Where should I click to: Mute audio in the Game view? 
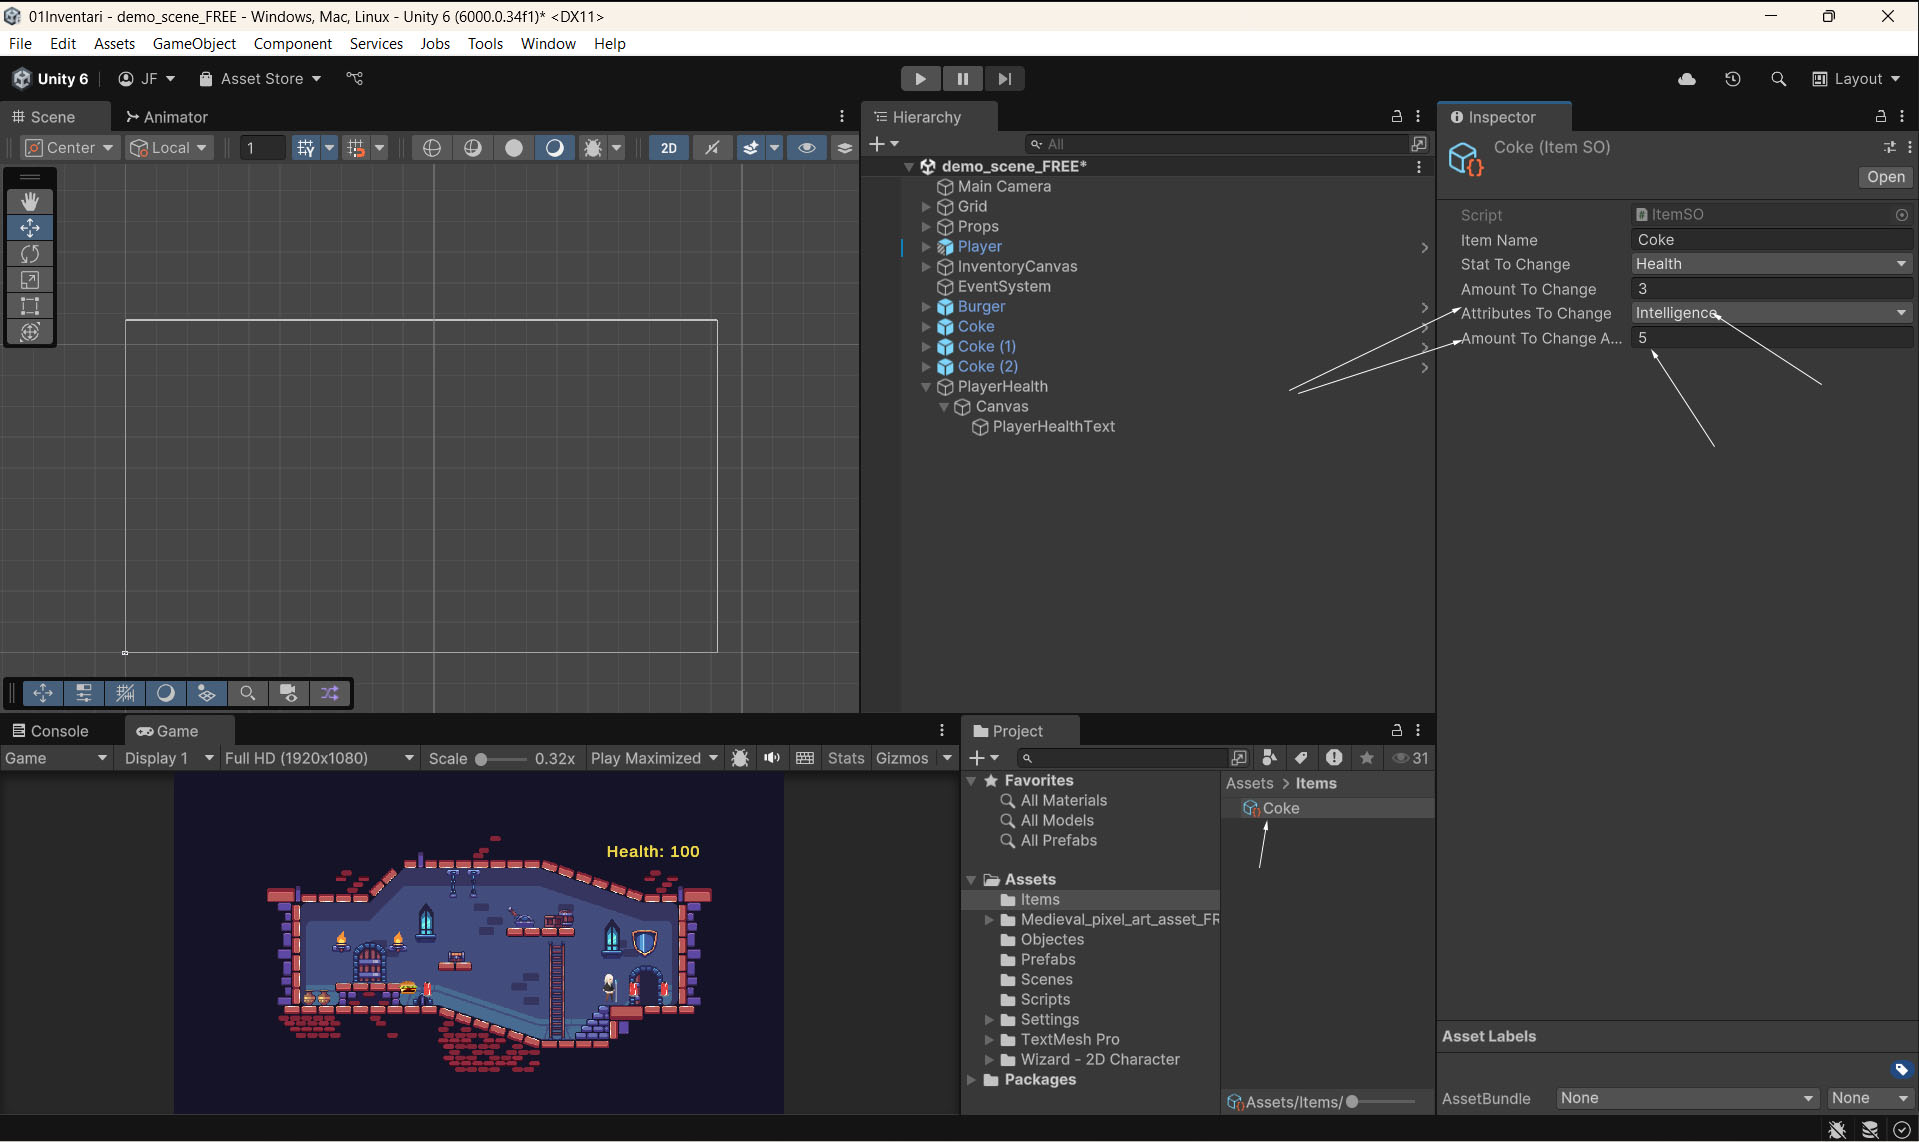(x=772, y=758)
